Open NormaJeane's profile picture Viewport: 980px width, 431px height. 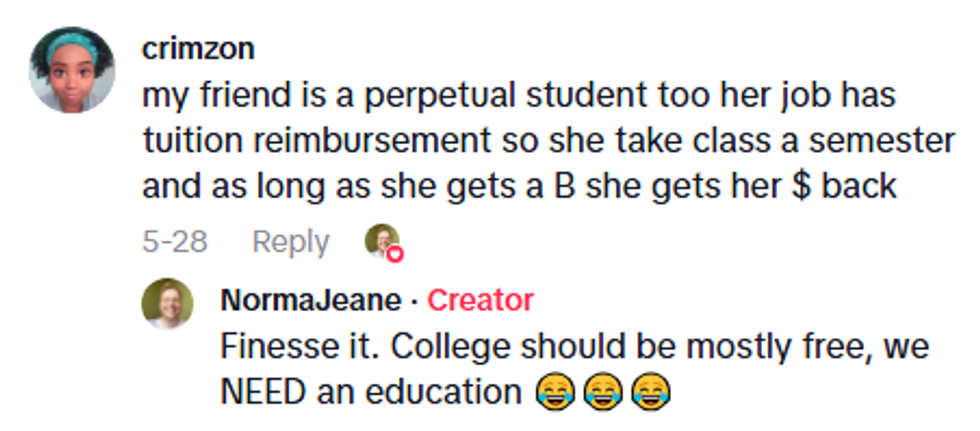167,303
